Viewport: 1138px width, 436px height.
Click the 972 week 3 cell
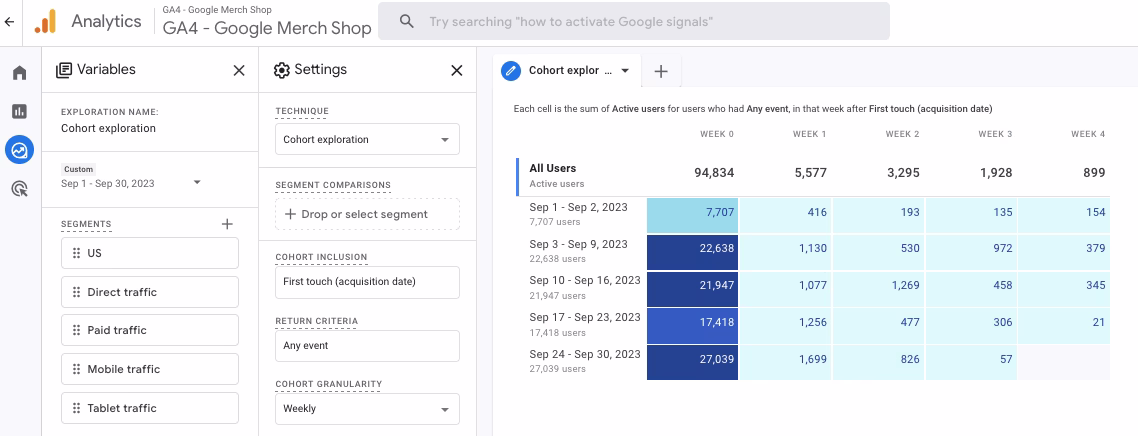(x=971, y=252)
